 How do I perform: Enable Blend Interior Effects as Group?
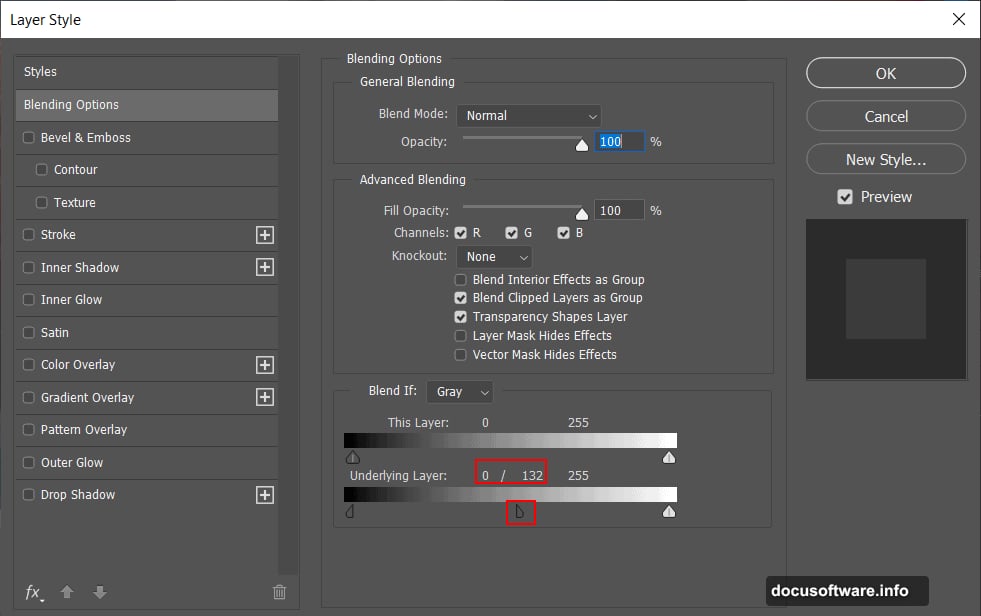(x=461, y=279)
